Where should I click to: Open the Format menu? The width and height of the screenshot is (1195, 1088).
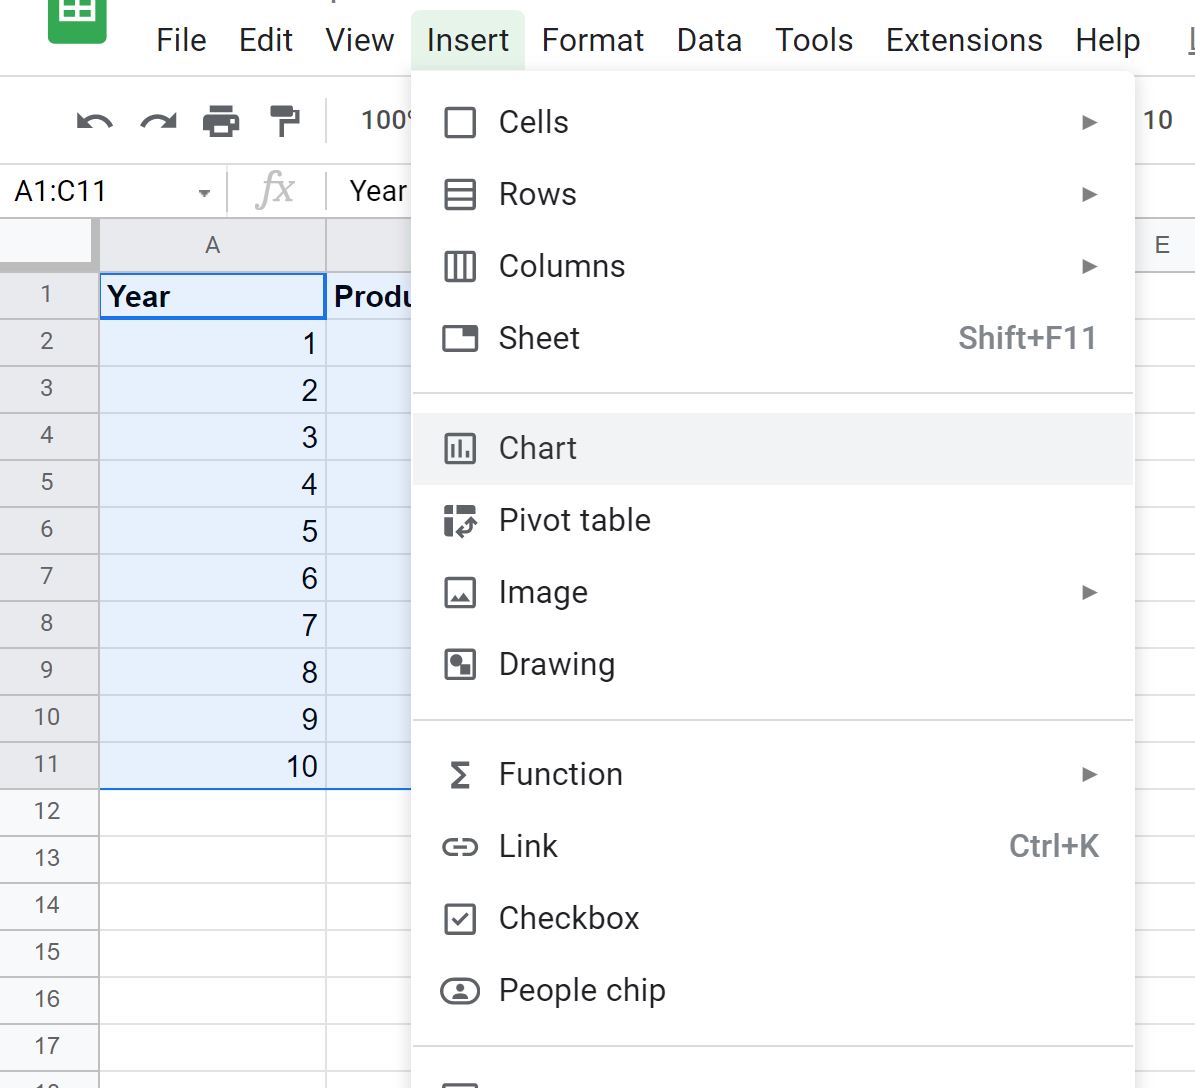click(592, 40)
